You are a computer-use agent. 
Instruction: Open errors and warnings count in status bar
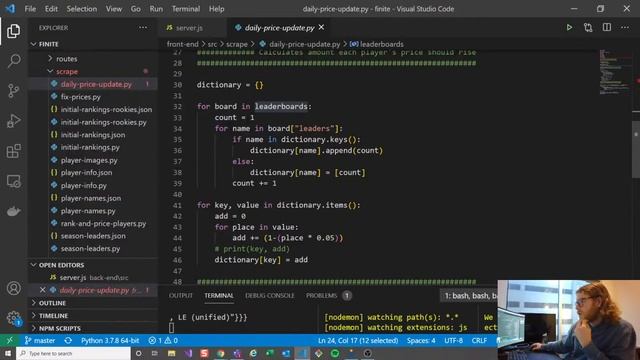tap(163, 340)
